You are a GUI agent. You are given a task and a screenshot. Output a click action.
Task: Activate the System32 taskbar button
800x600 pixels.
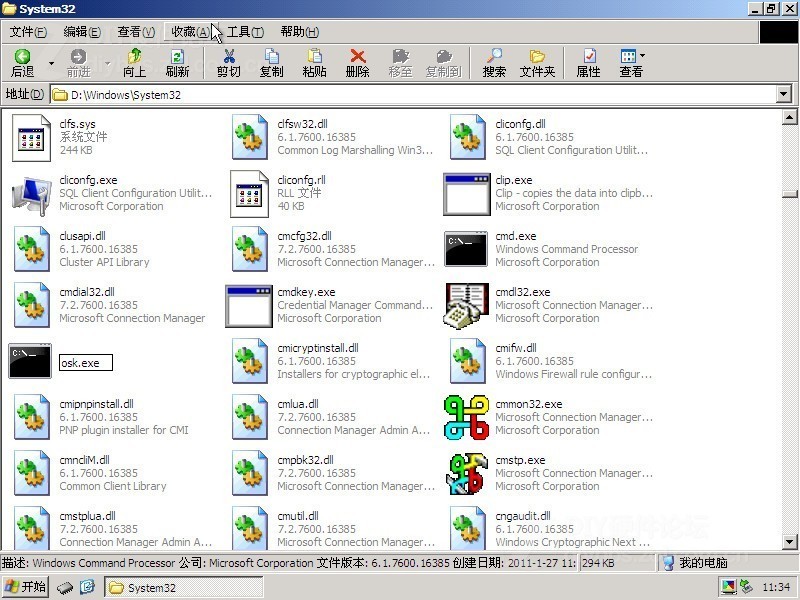click(x=184, y=587)
